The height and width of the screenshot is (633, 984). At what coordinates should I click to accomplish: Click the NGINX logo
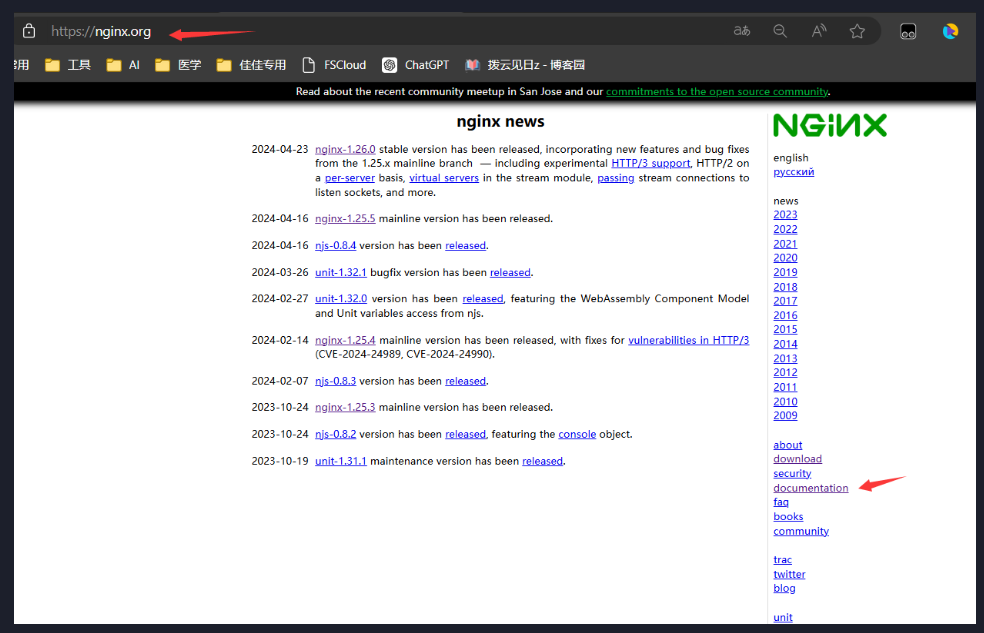(830, 125)
